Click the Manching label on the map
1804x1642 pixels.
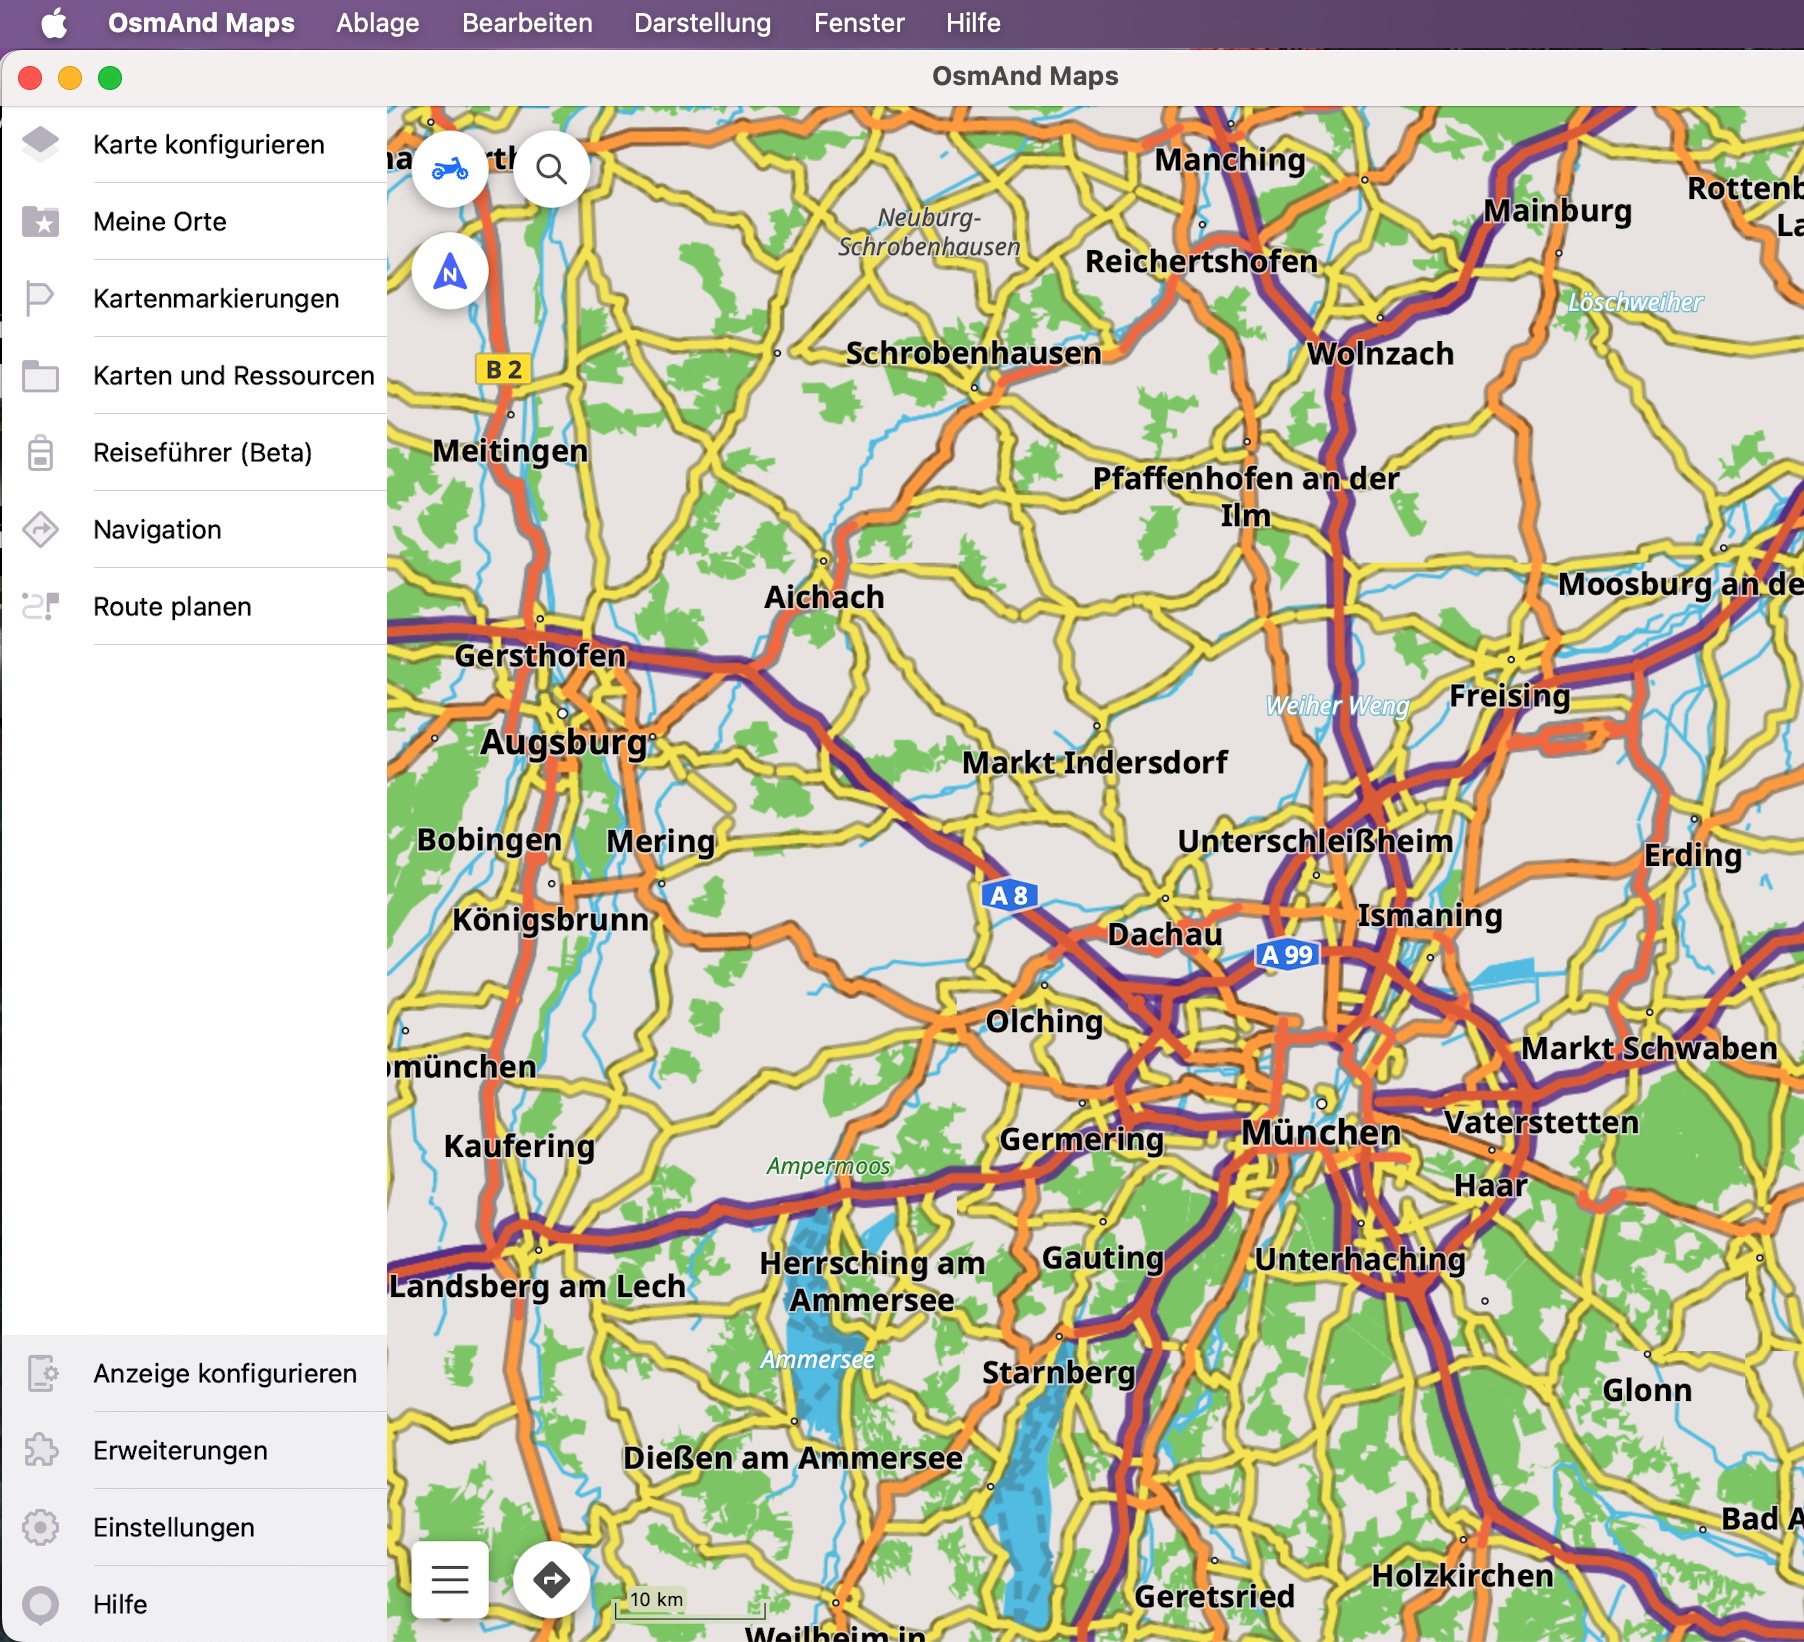click(1230, 160)
